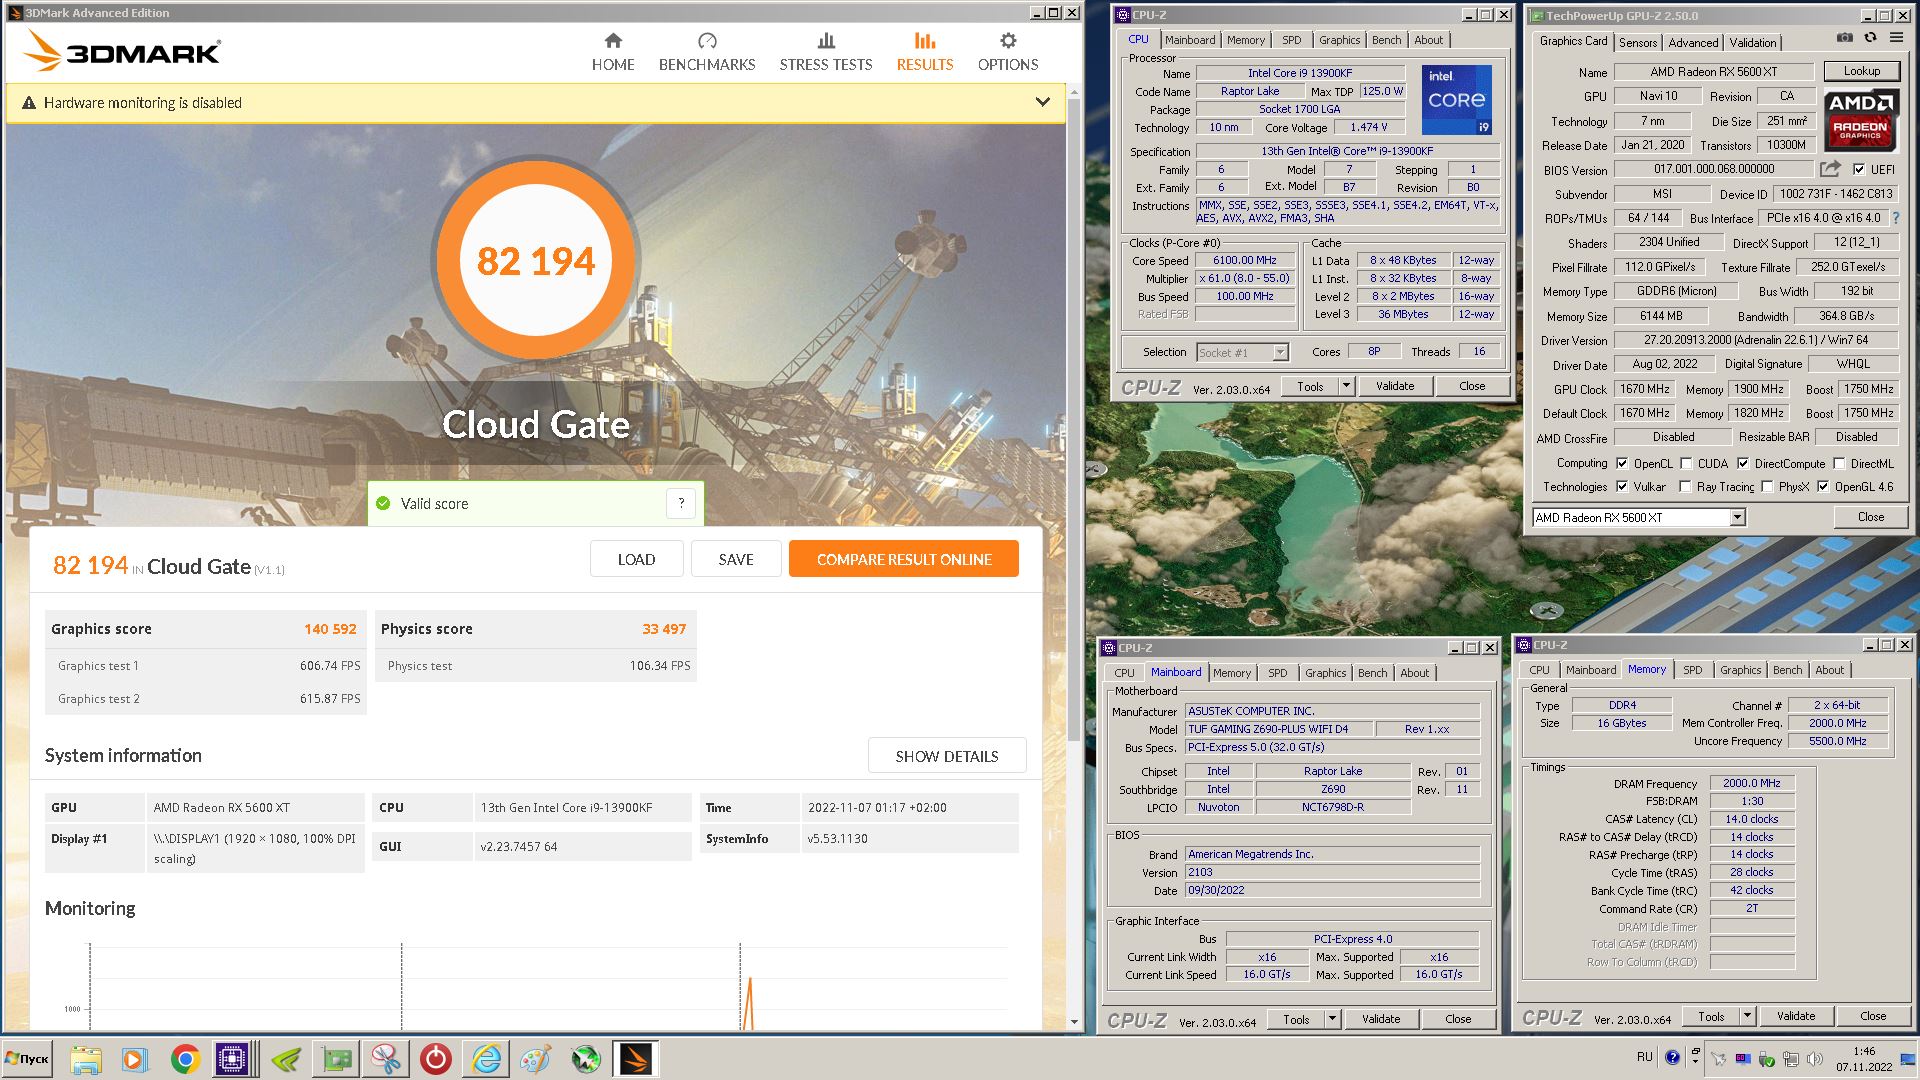This screenshot has width=1920, height=1080.
Task: Click Validate in the CPU-Z Memory window
Action: point(1796,1016)
